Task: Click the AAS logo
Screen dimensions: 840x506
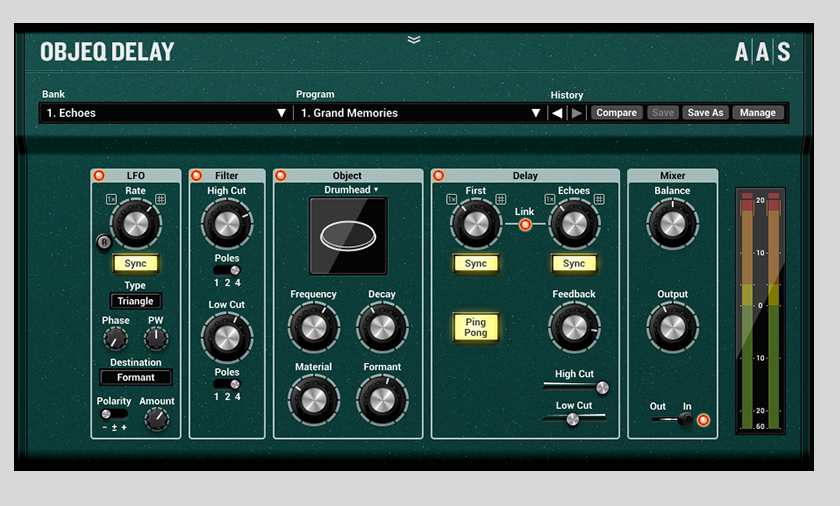Action: click(762, 52)
